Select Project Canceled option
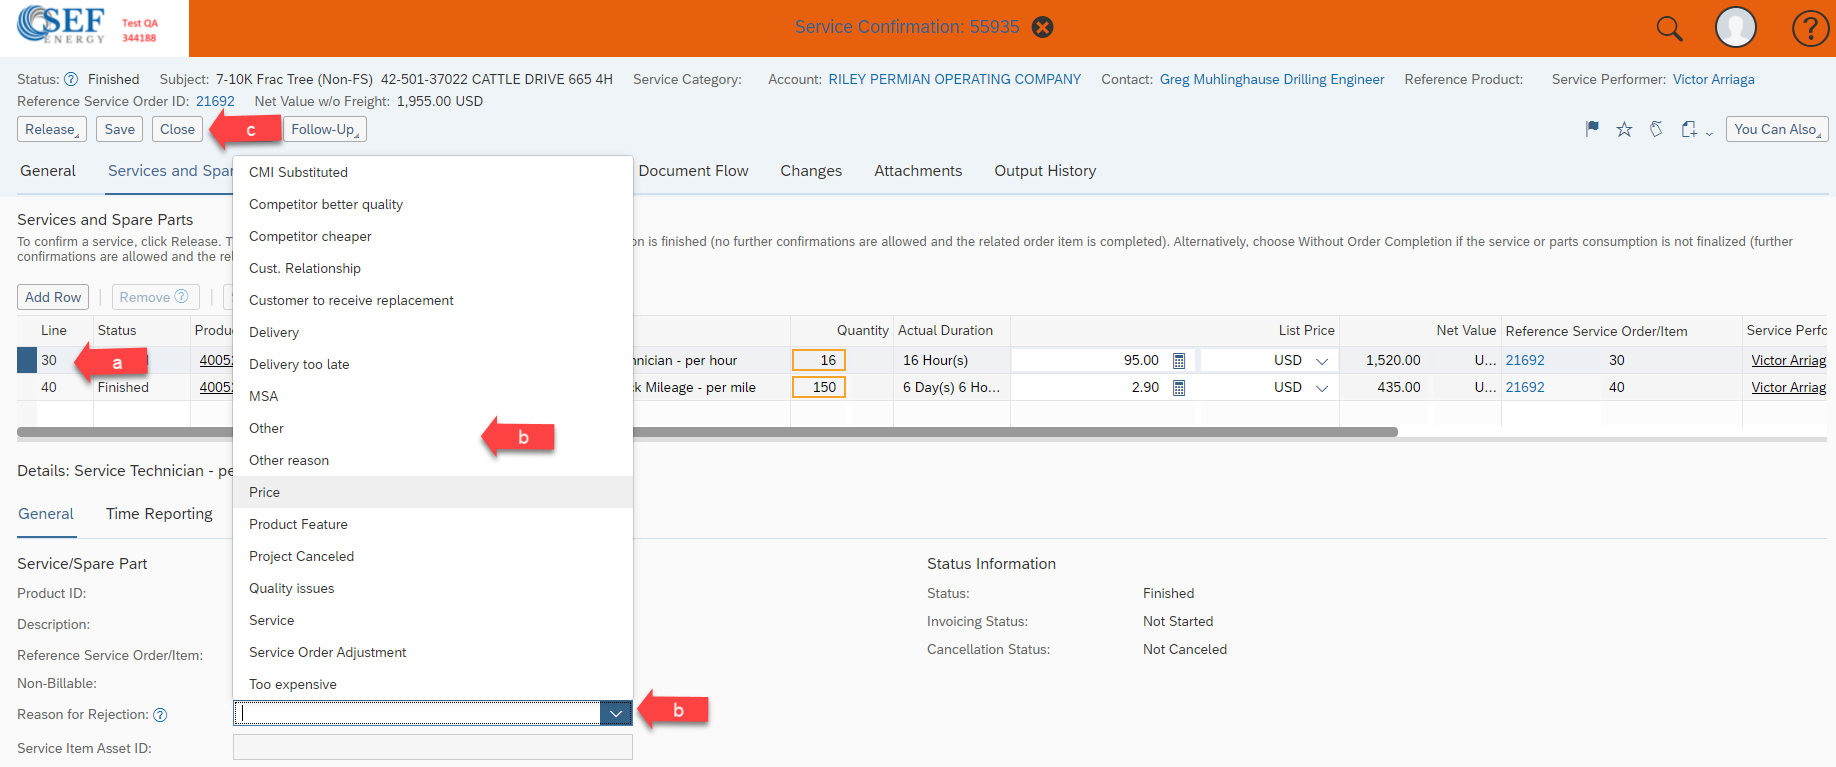Image resolution: width=1836 pixels, height=767 pixels. click(433, 556)
